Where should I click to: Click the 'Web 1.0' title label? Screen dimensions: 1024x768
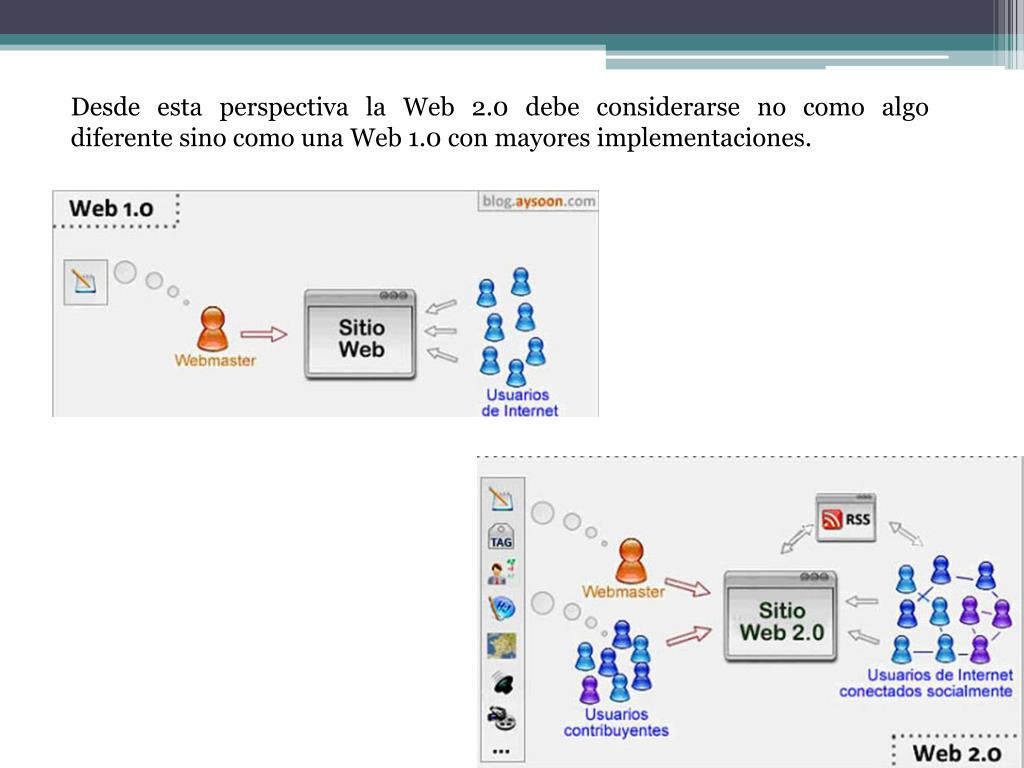pos(111,209)
